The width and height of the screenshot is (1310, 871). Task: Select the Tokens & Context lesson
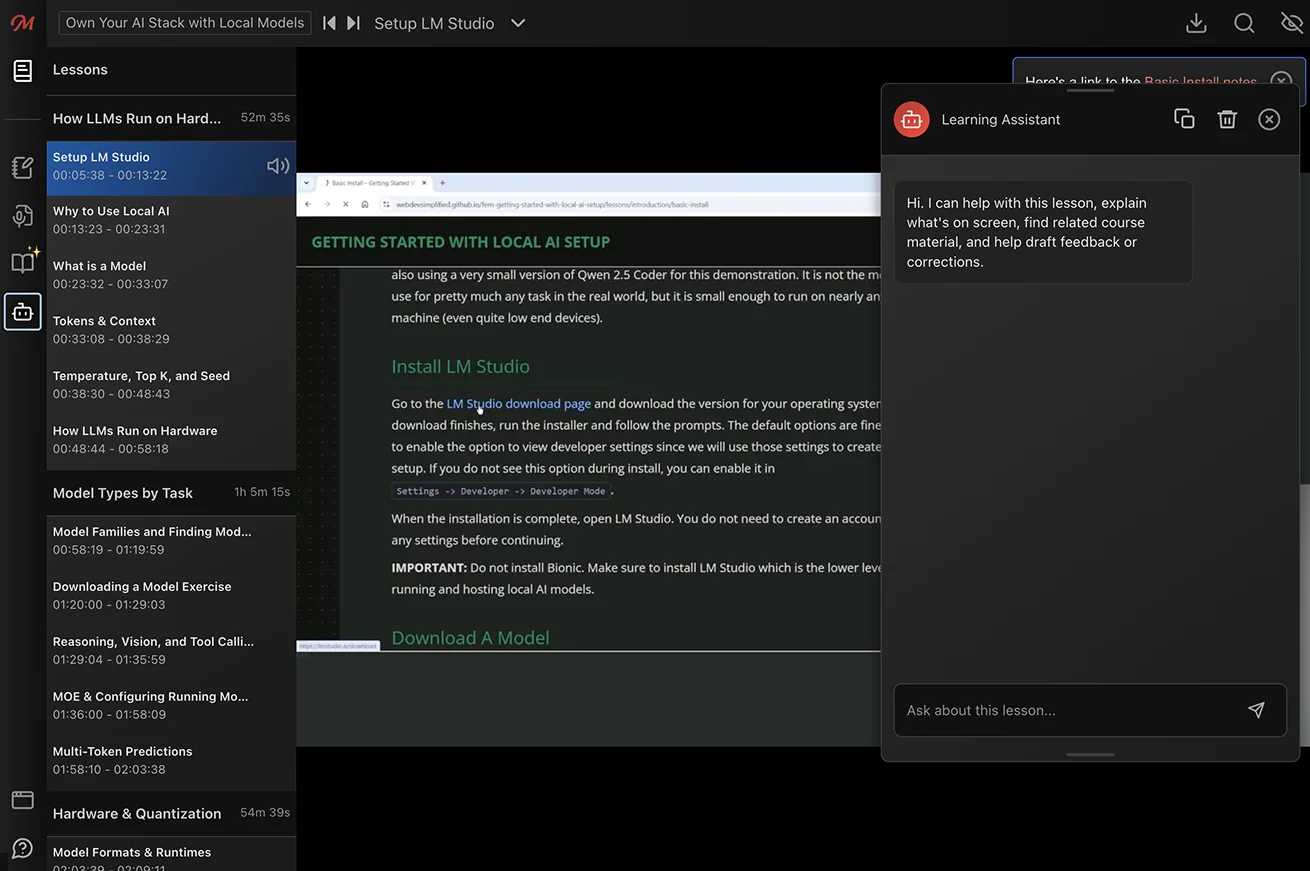tap(171, 331)
